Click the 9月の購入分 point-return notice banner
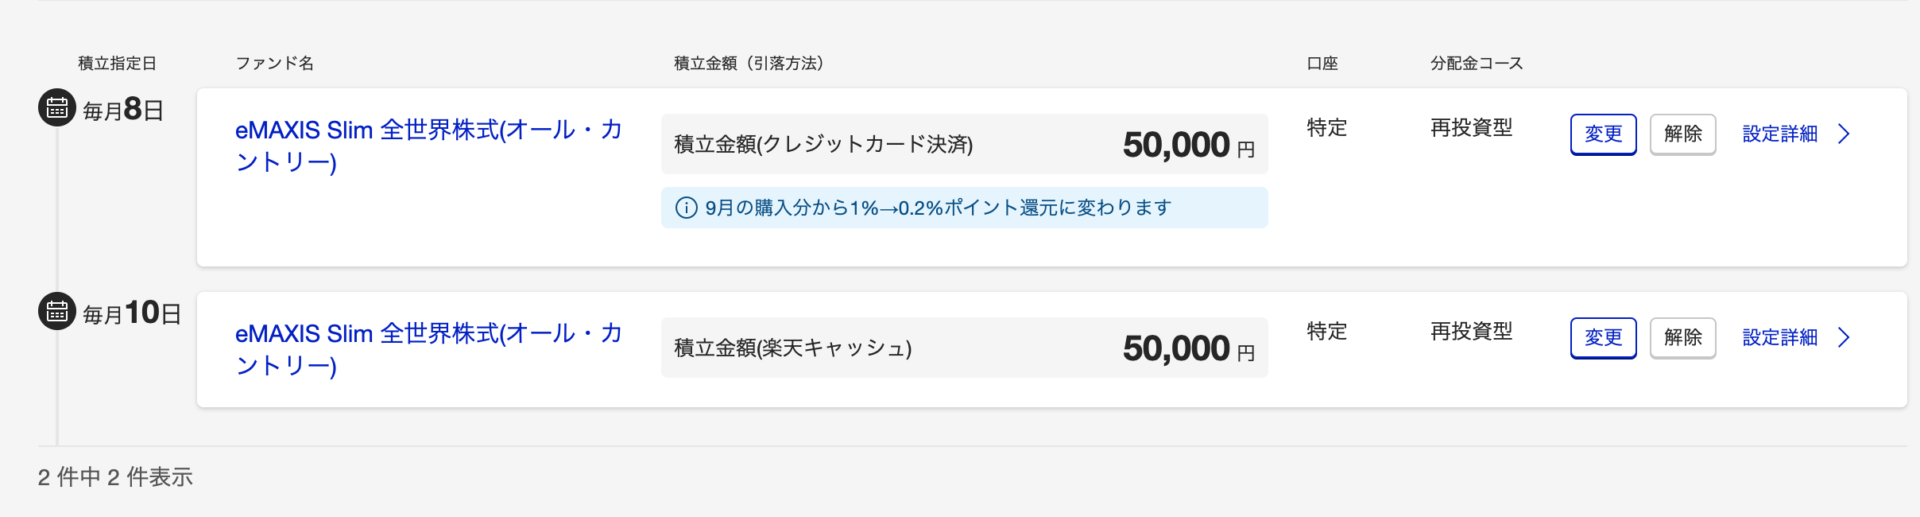 (964, 208)
